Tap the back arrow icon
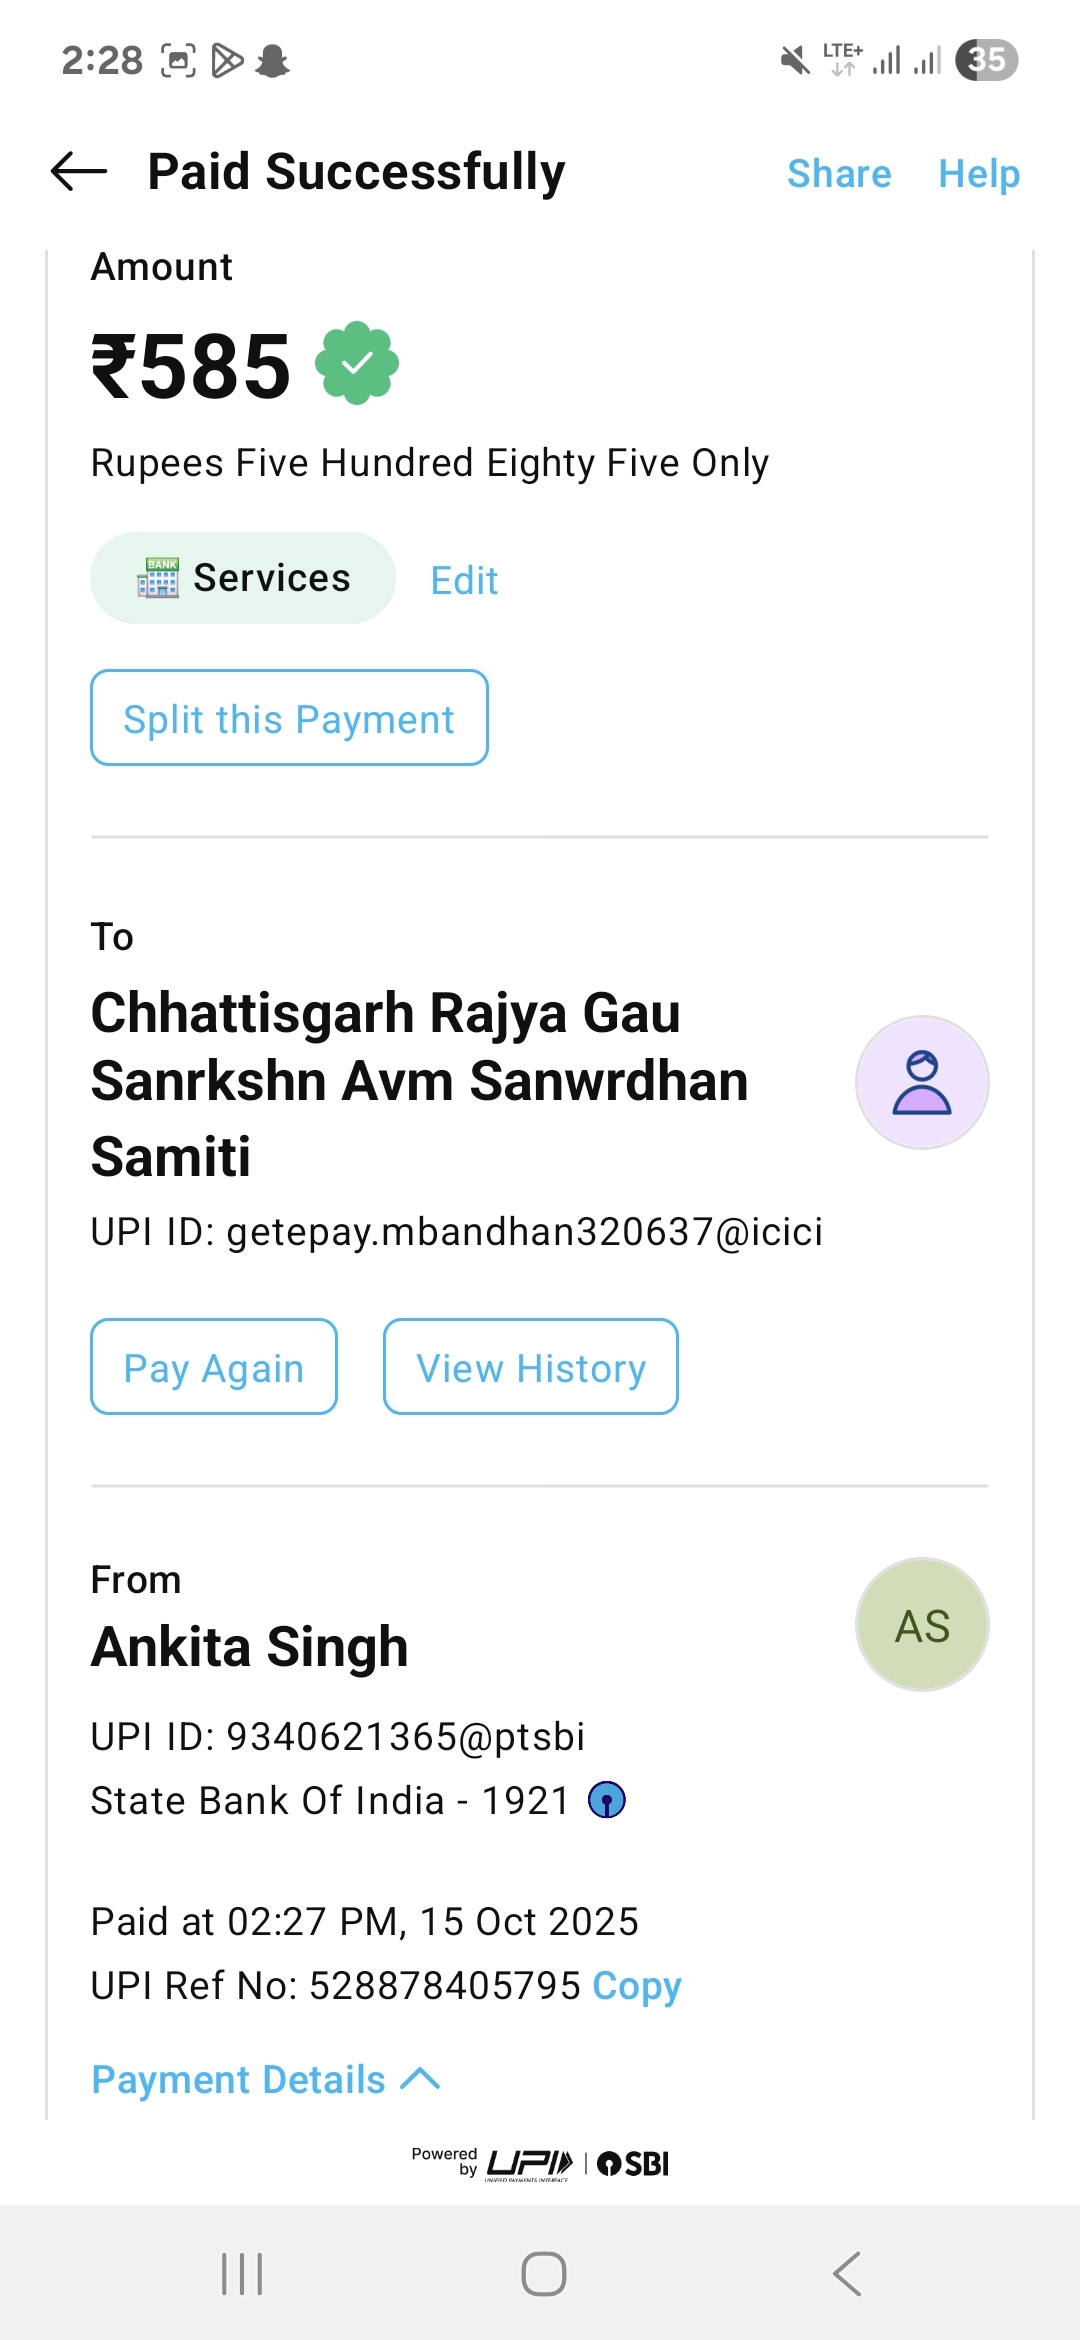Screen dimensions: 1080x2340 79,172
